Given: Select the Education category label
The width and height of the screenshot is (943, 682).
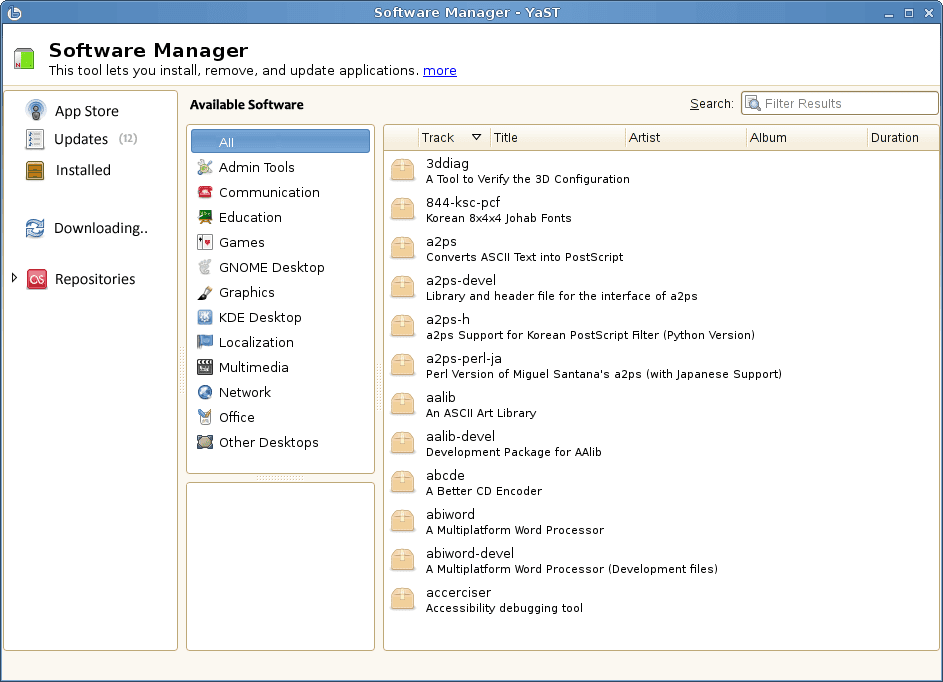Looking at the screenshot, I should click(250, 217).
